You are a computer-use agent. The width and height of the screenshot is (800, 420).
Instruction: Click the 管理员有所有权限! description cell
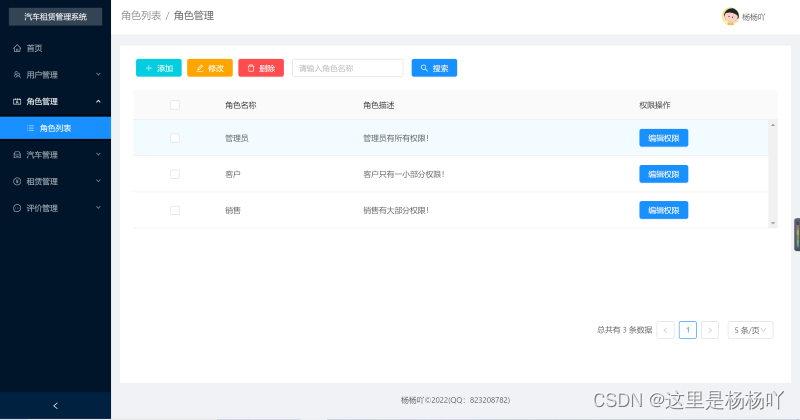tap(396, 138)
